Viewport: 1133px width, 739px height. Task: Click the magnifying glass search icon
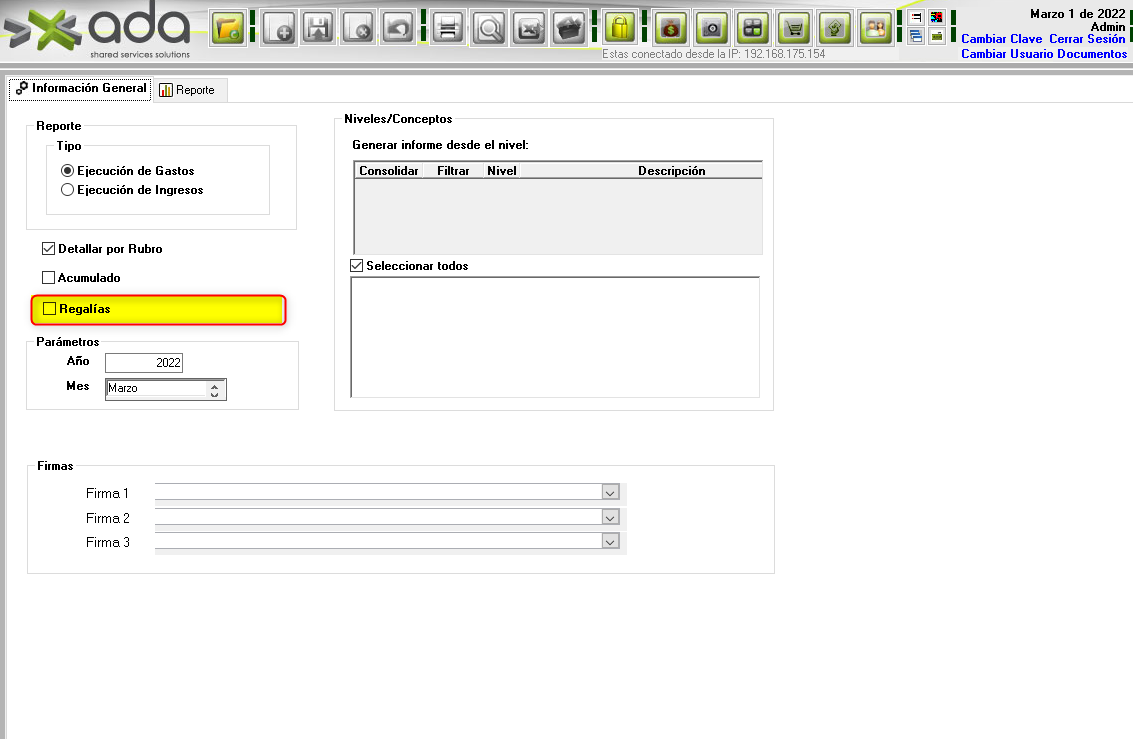pyautogui.click(x=489, y=28)
